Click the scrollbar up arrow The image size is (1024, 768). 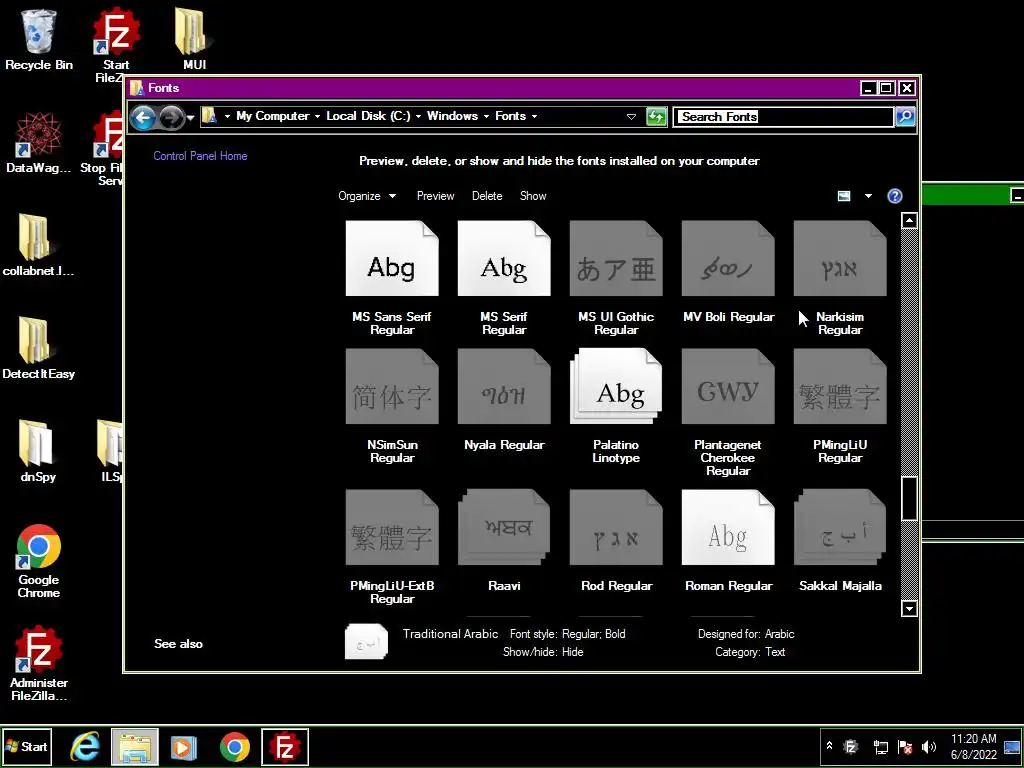pos(909,221)
